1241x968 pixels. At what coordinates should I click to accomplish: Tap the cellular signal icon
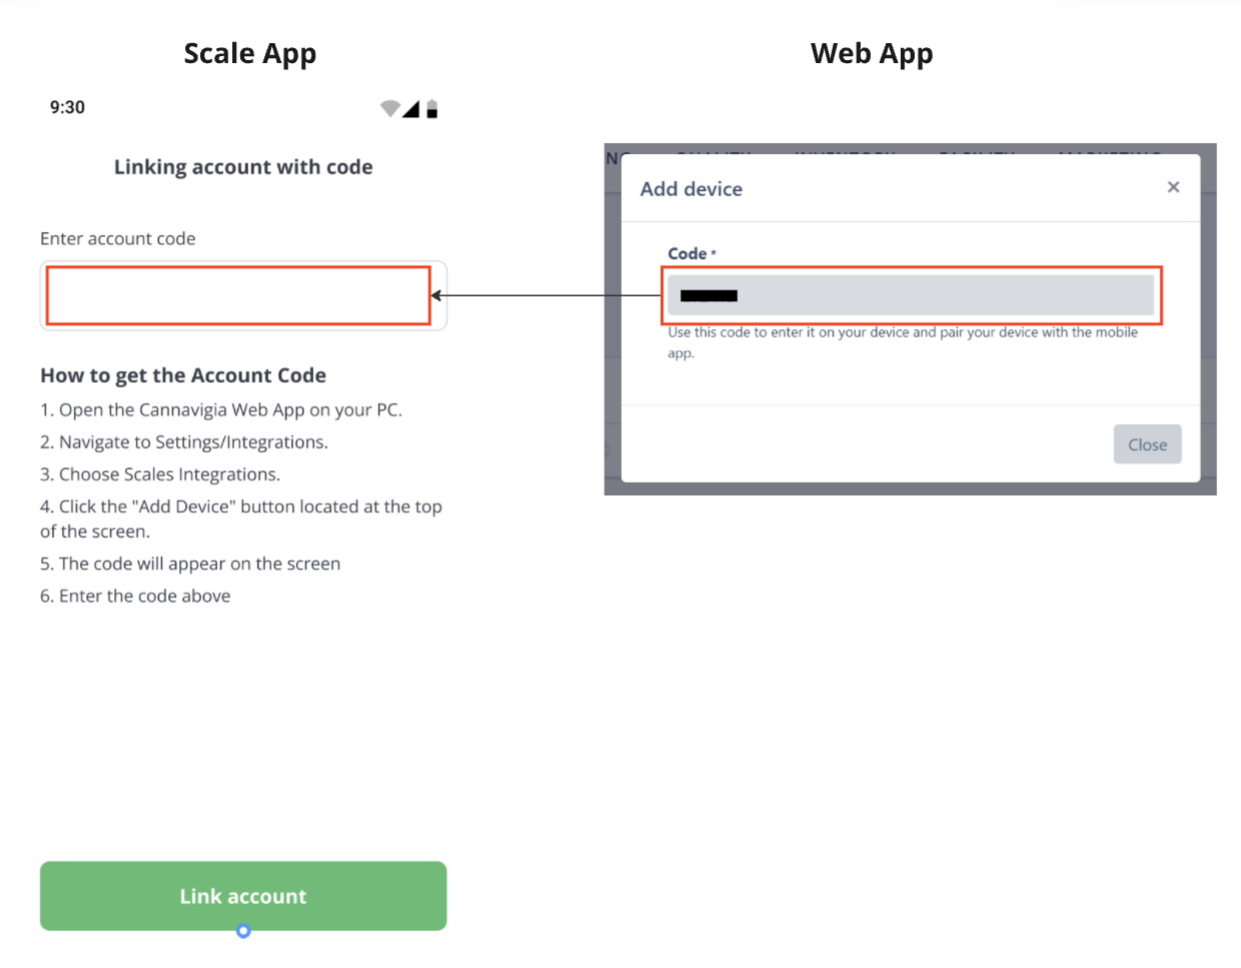point(411,108)
